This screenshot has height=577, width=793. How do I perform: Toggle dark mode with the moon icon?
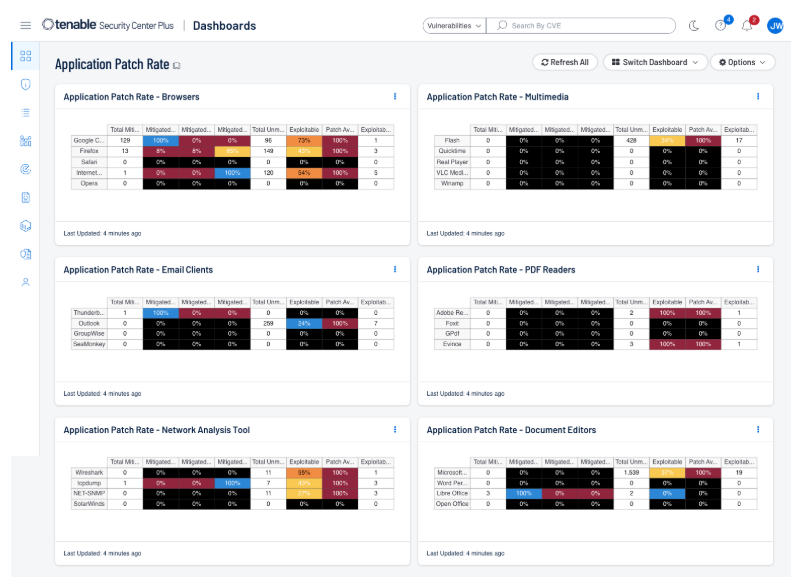[695, 25]
